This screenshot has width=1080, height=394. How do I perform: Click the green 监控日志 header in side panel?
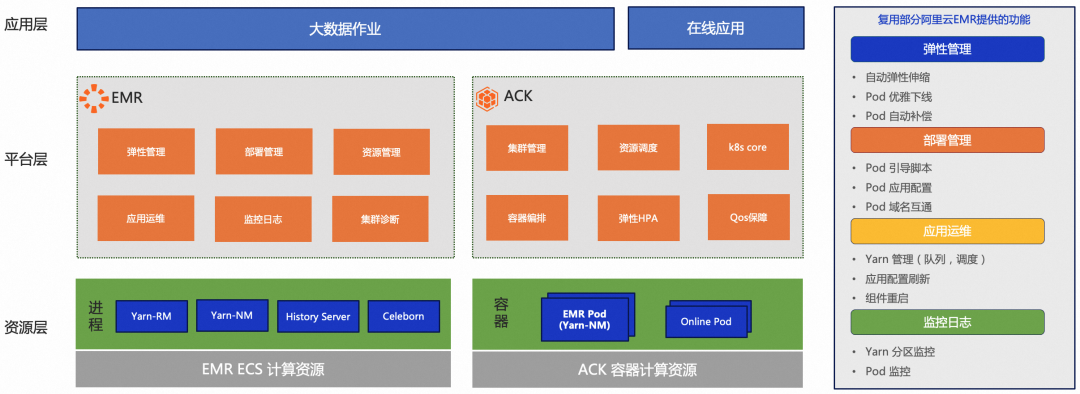point(948,322)
